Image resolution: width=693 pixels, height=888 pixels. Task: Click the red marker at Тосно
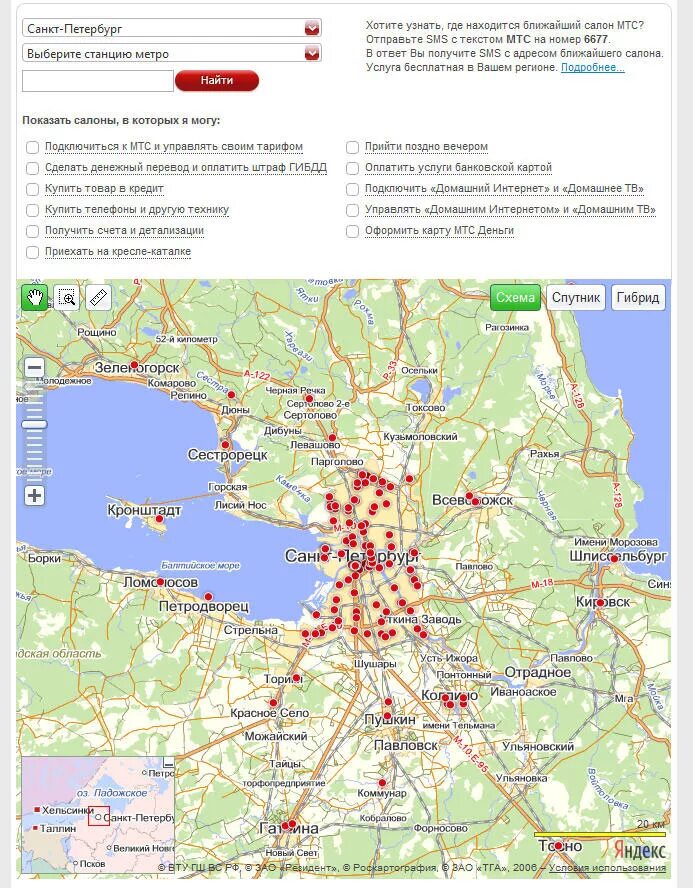point(558,846)
